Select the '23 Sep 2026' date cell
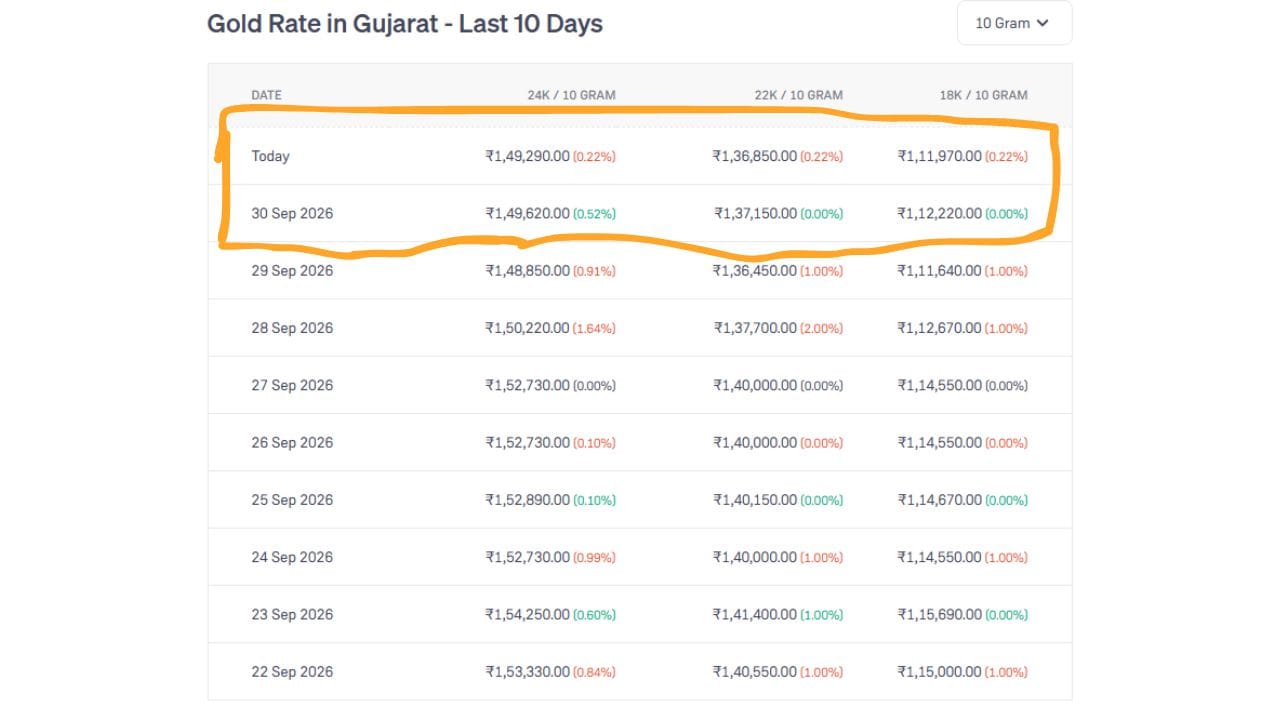 click(292, 614)
